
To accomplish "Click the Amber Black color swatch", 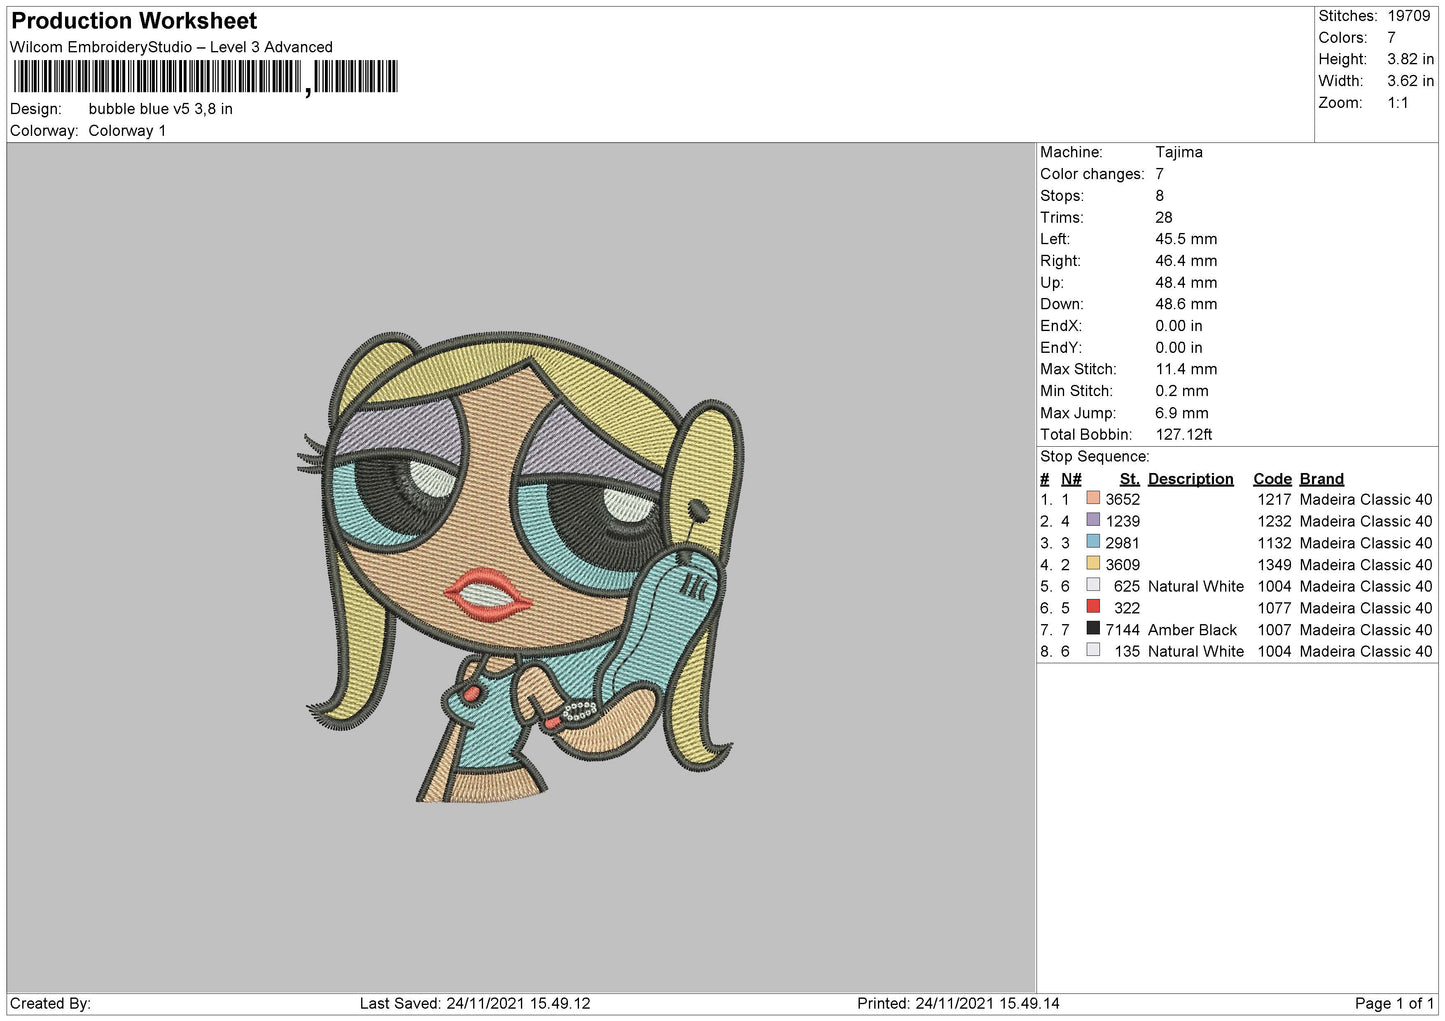I will 1093,629.
